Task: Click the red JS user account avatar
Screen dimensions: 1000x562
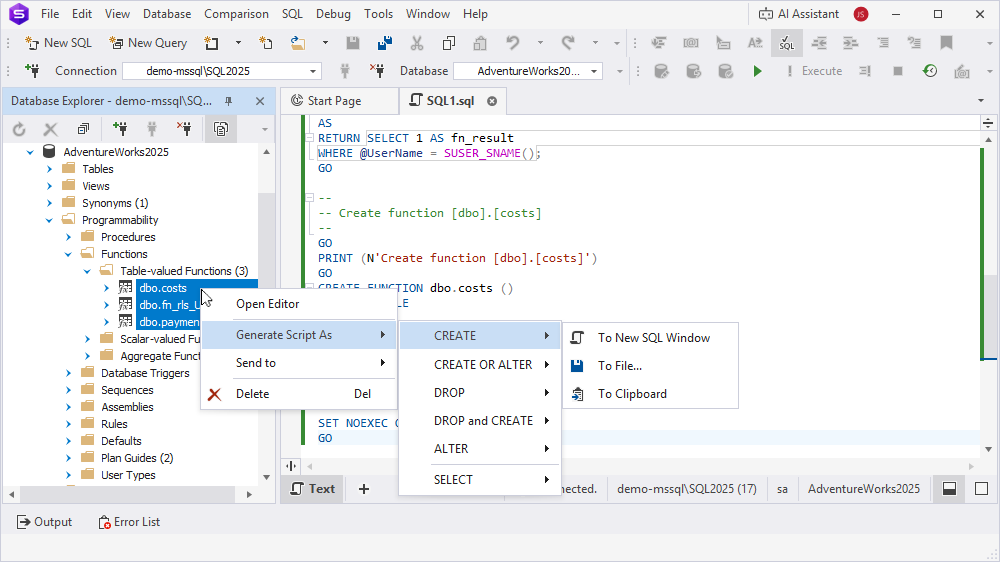Action: point(861,13)
